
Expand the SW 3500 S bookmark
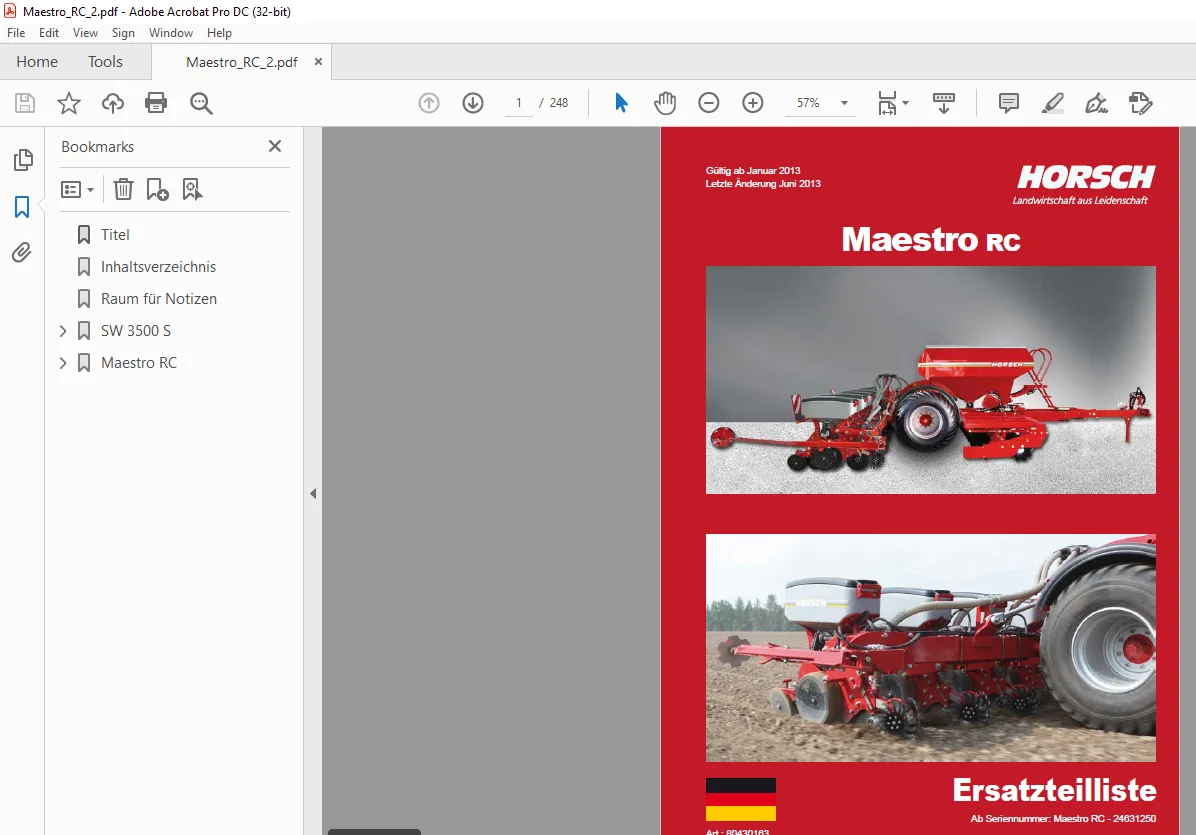coord(63,331)
